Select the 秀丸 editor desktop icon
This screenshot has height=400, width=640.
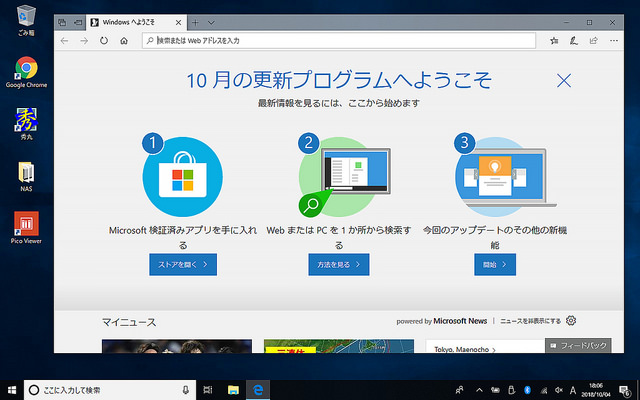pyautogui.click(x=27, y=124)
